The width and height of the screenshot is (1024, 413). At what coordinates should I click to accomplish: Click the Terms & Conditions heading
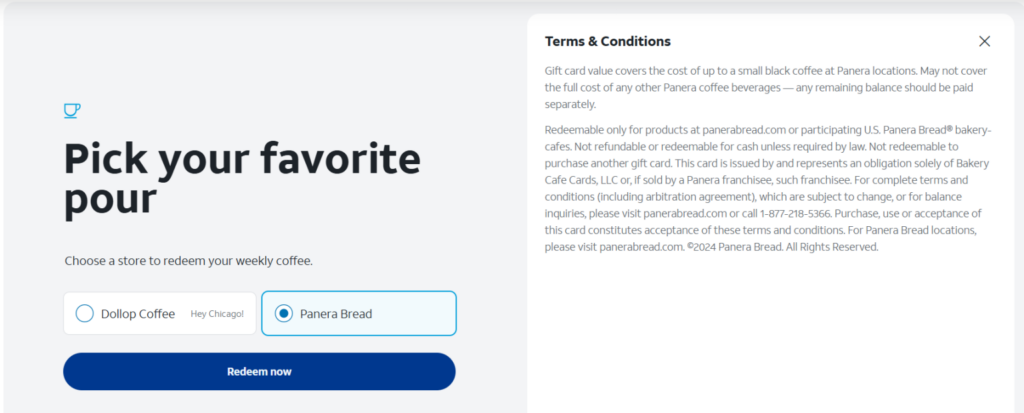coord(607,41)
